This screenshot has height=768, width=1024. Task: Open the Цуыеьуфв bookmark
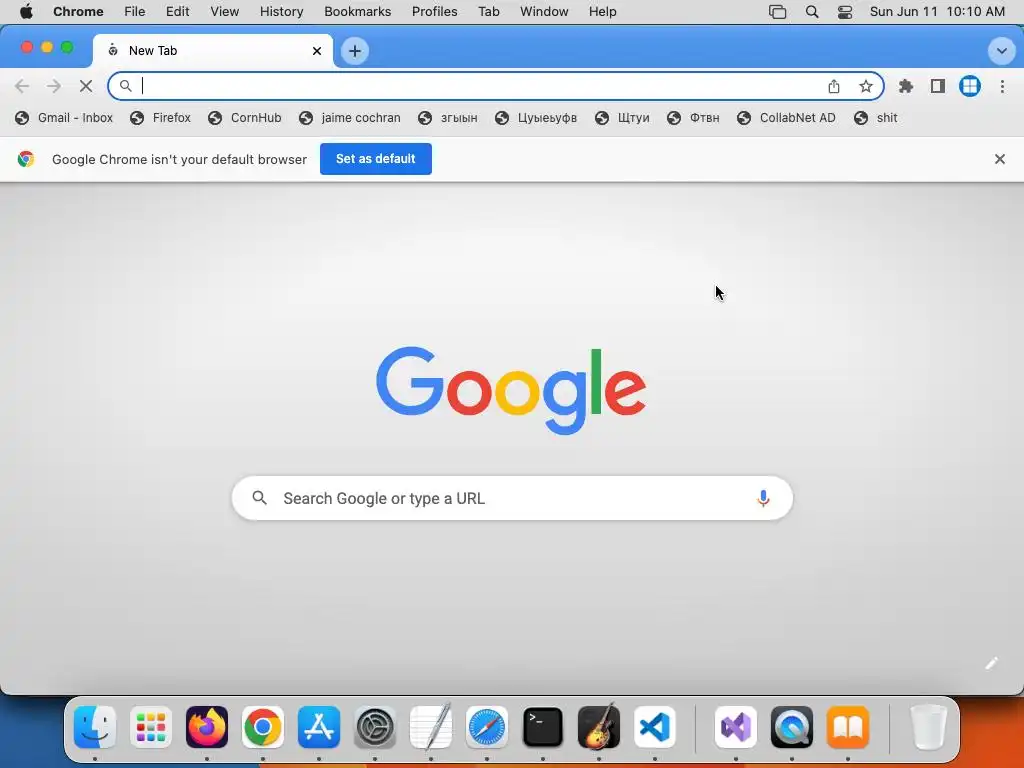pyautogui.click(x=536, y=118)
